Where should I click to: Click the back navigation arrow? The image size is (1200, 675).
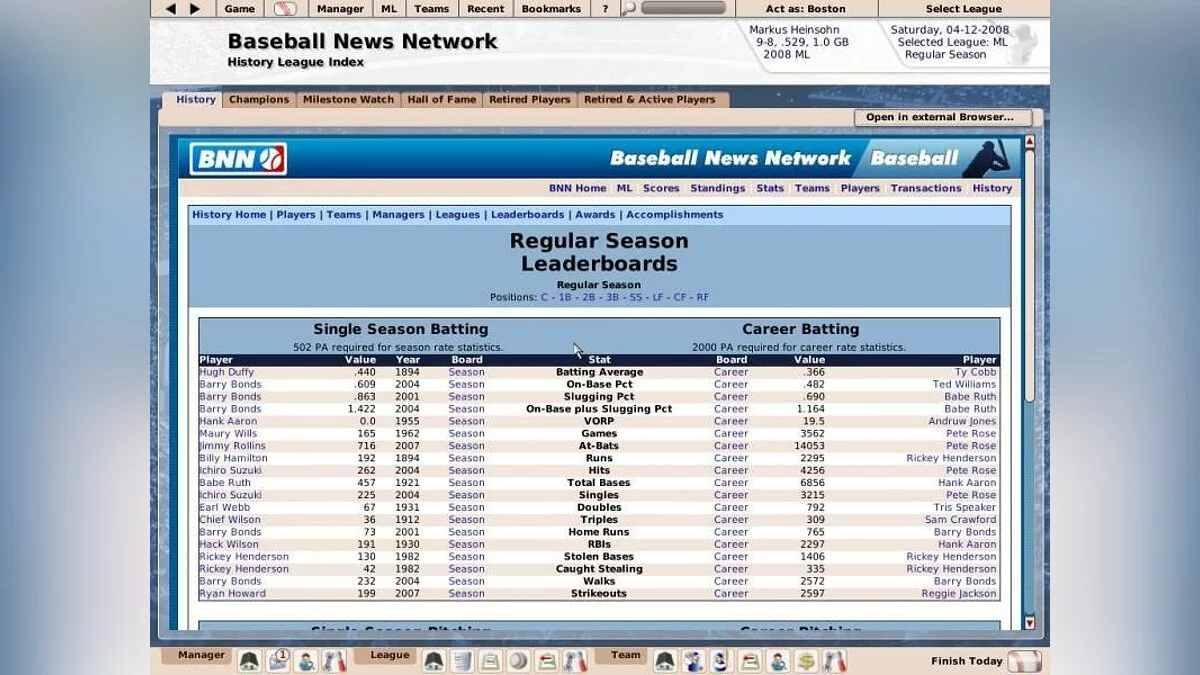pyautogui.click(x=170, y=9)
